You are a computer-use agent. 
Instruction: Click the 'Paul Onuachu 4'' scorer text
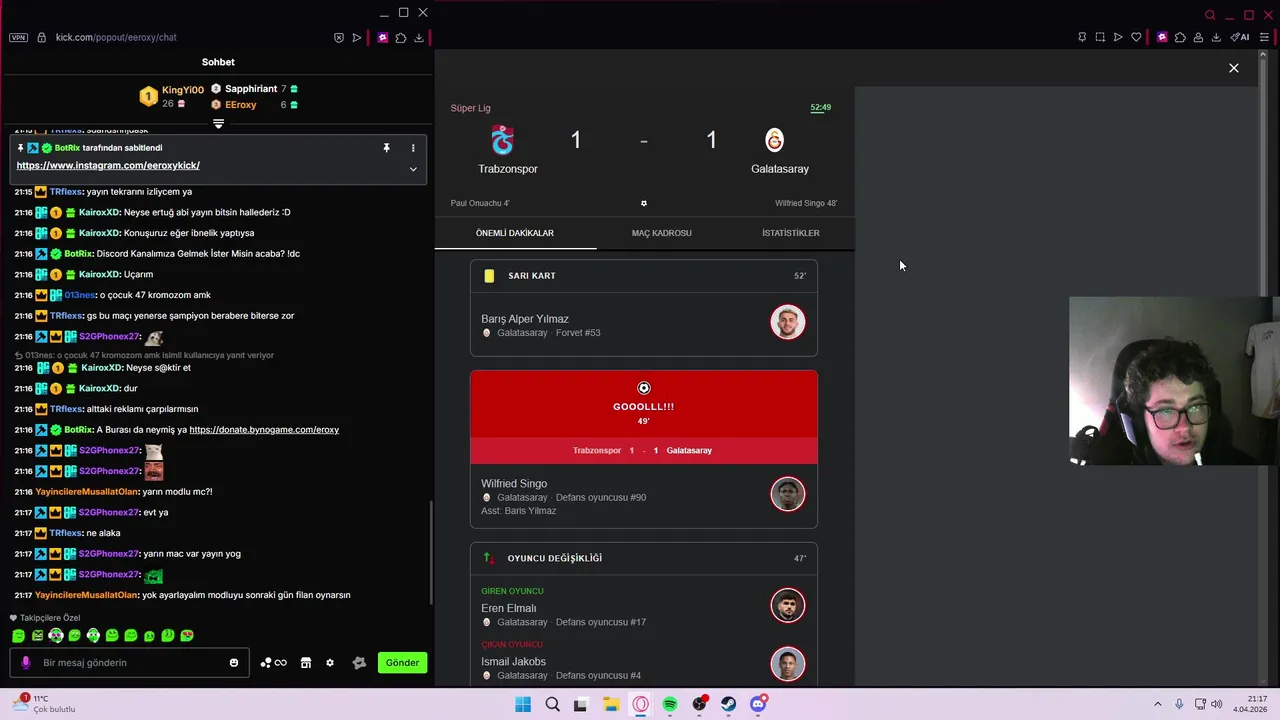[480, 203]
